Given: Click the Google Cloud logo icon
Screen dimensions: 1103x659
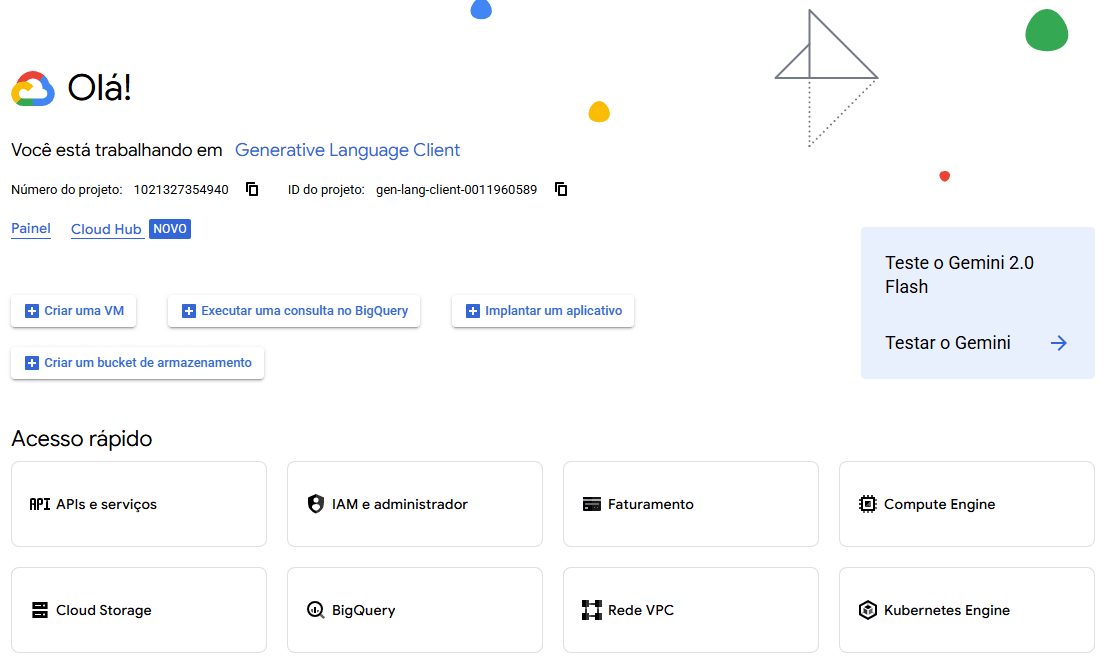Looking at the screenshot, I should (x=33, y=89).
